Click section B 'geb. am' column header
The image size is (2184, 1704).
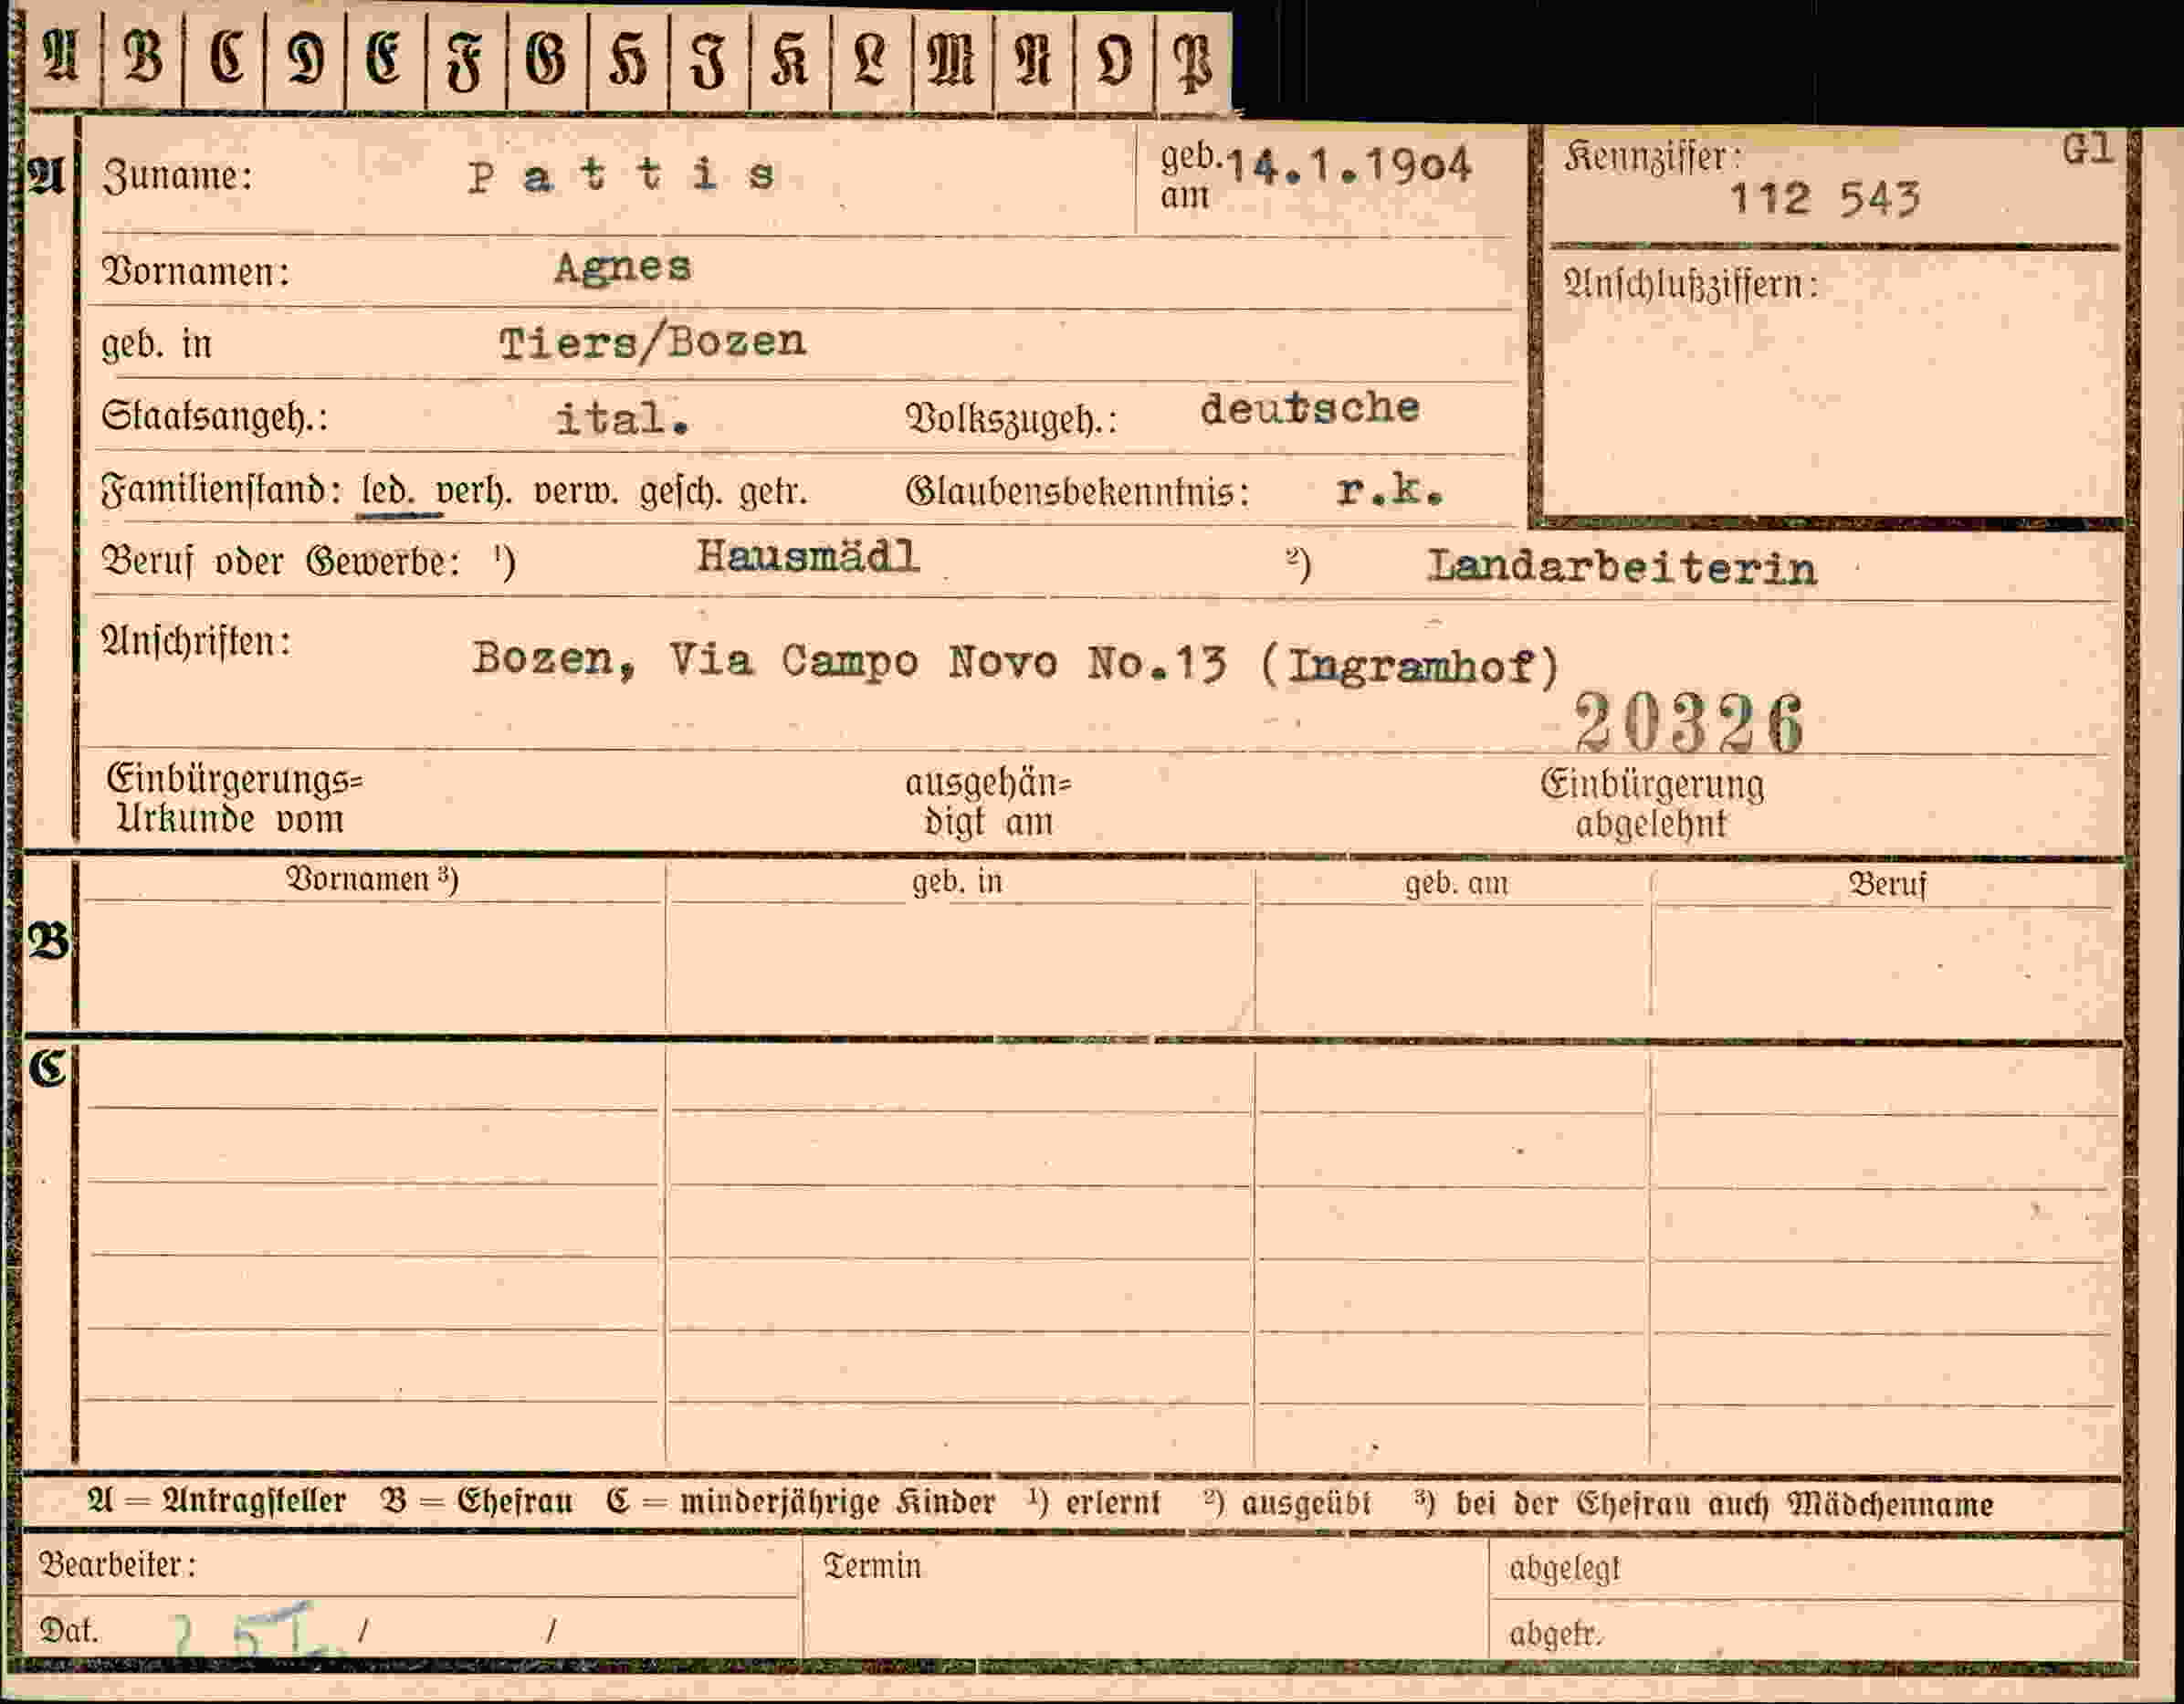pos(1456,883)
